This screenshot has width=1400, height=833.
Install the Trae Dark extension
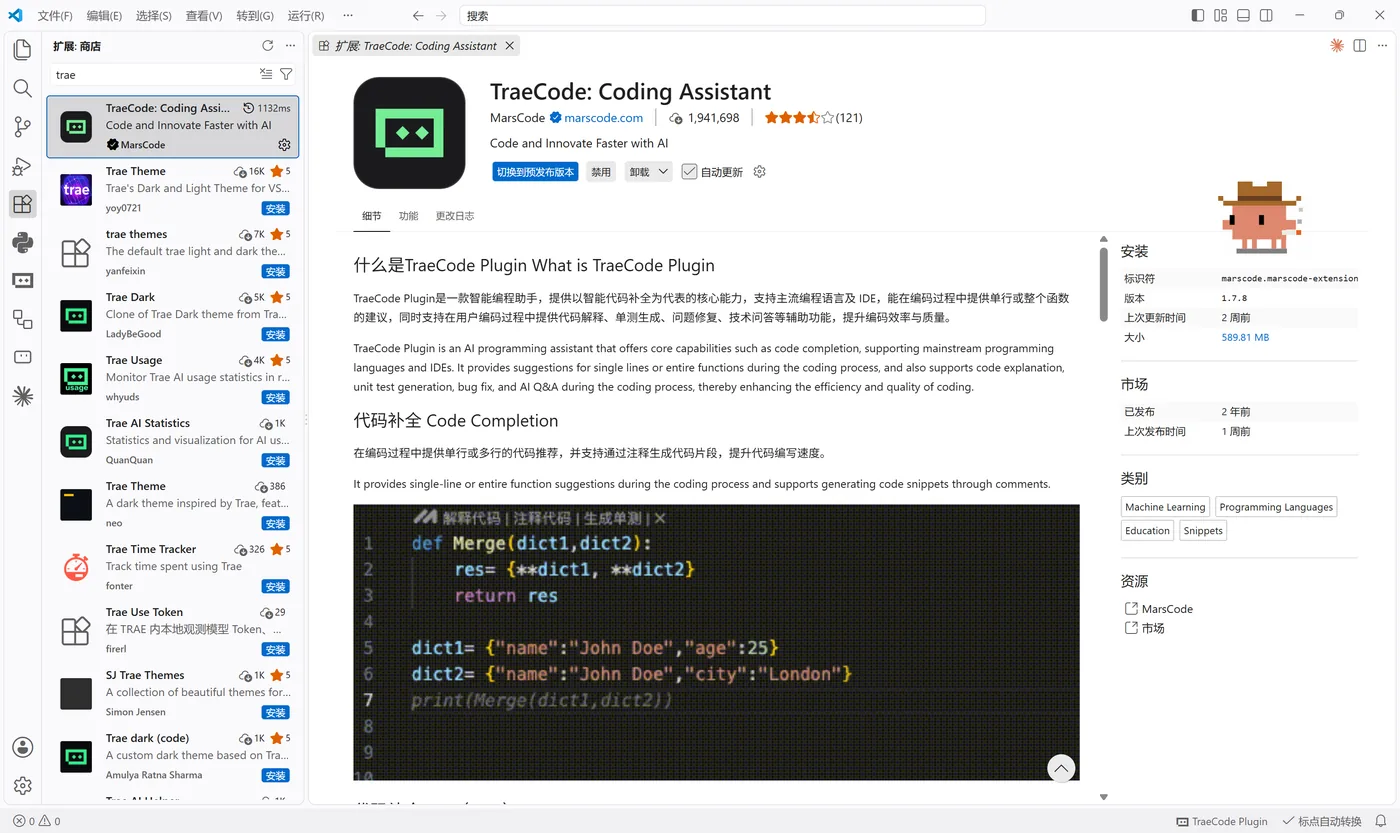coord(276,335)
